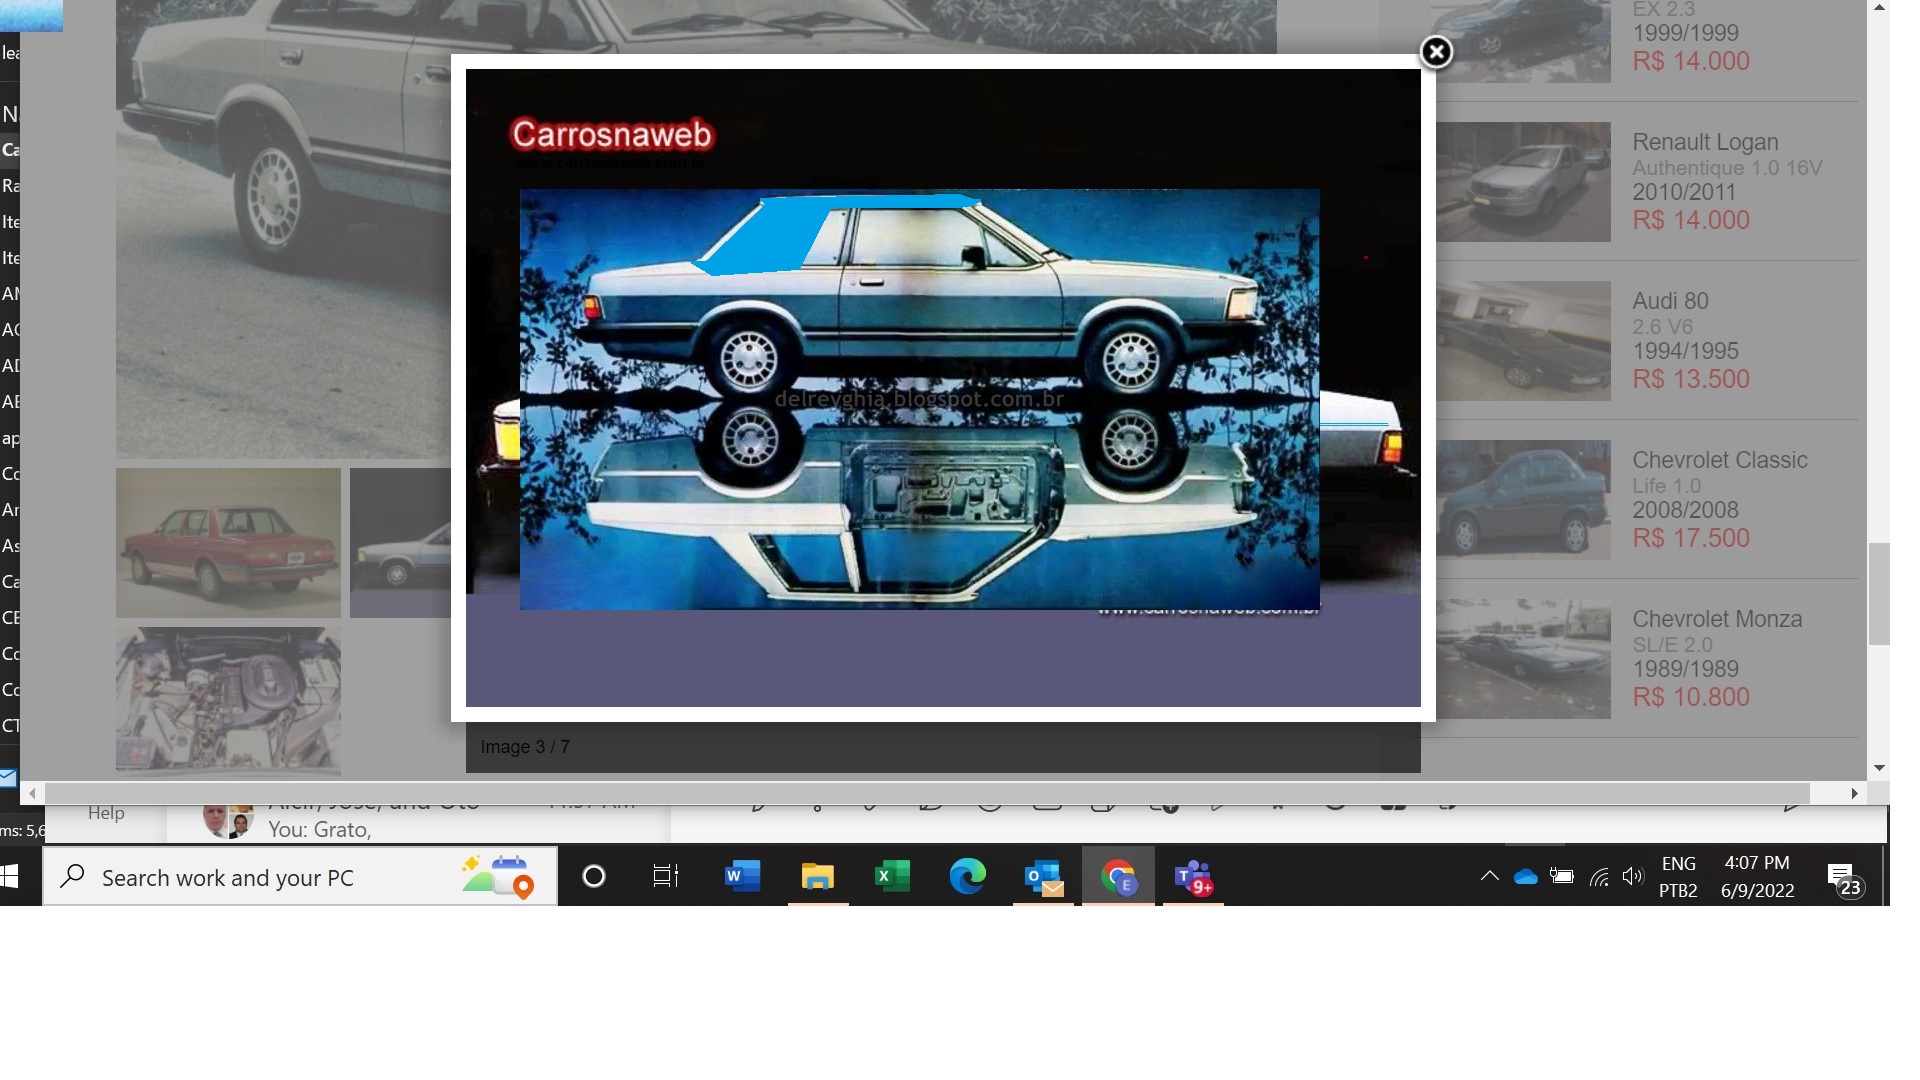Click the R$ 13.500 price text
Image resolution: width=1920 pixels, height=1080 pixels.
(x=1691, y=379)
